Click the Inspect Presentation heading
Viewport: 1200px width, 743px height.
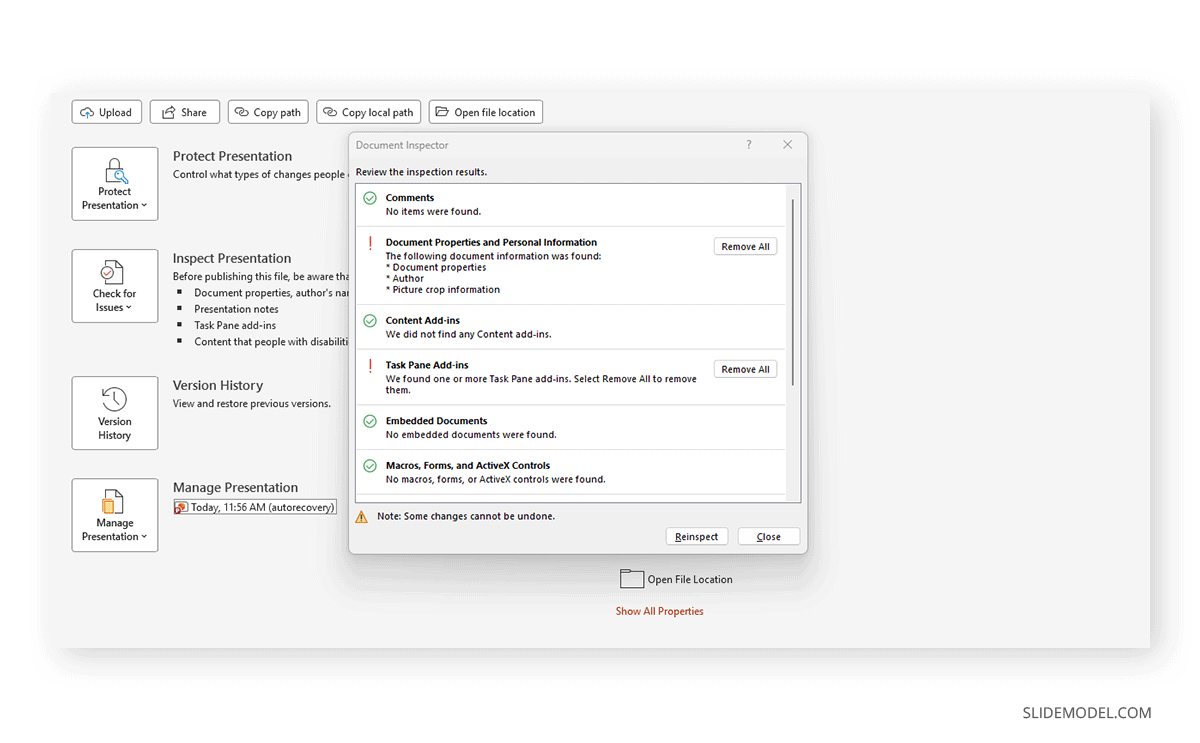pyautogui.click(x=232, y=258)
